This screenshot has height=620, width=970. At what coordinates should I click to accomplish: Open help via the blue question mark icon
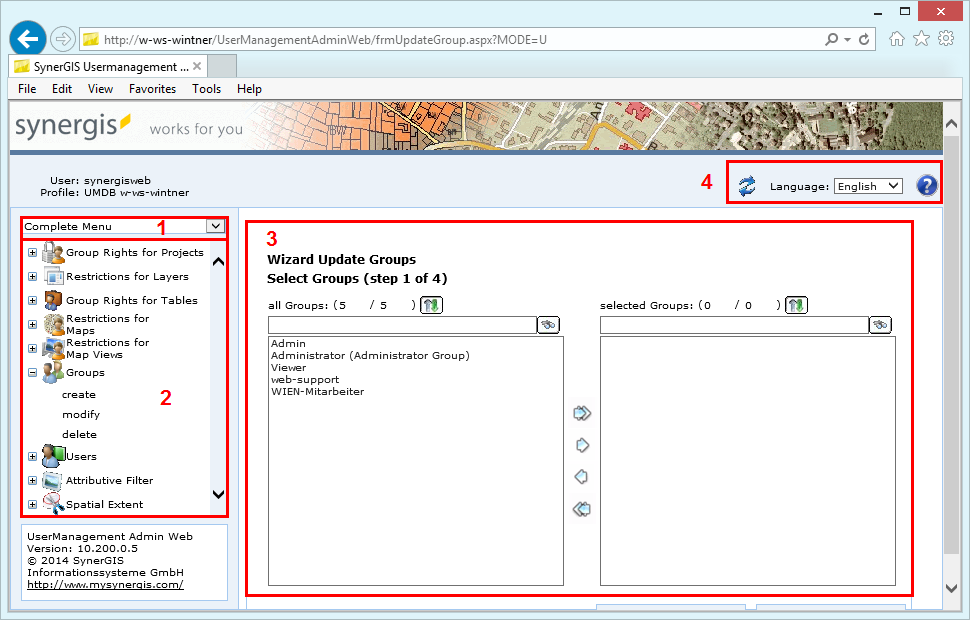click(x=926, y=185)
